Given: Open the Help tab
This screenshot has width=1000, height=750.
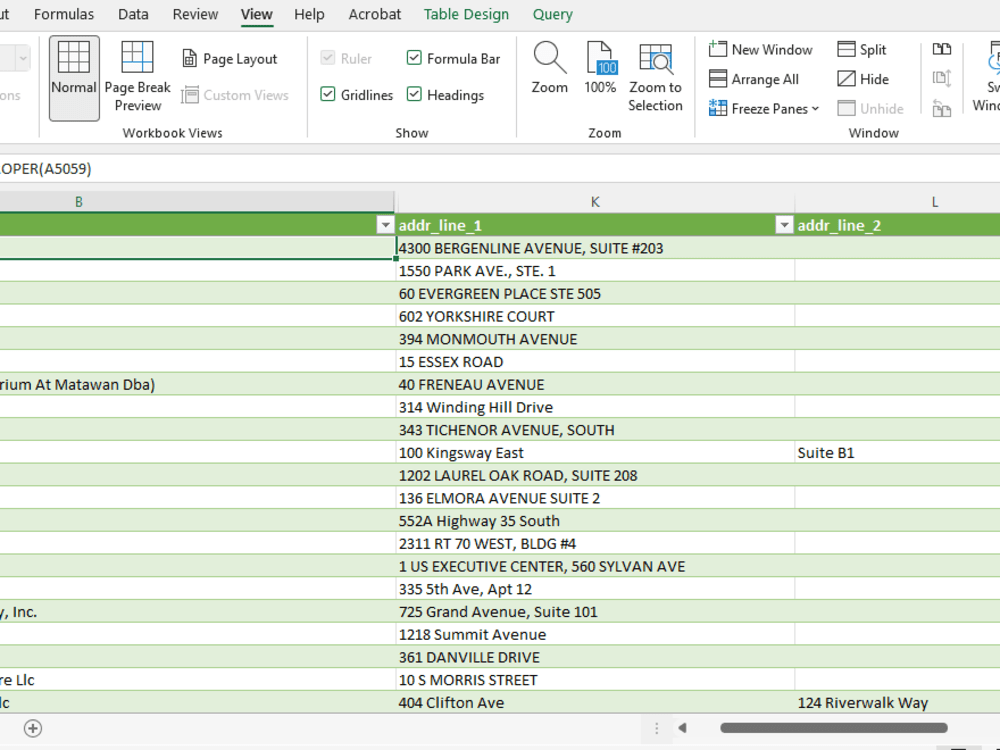Looking at the screenshot, I should point(309,14).
